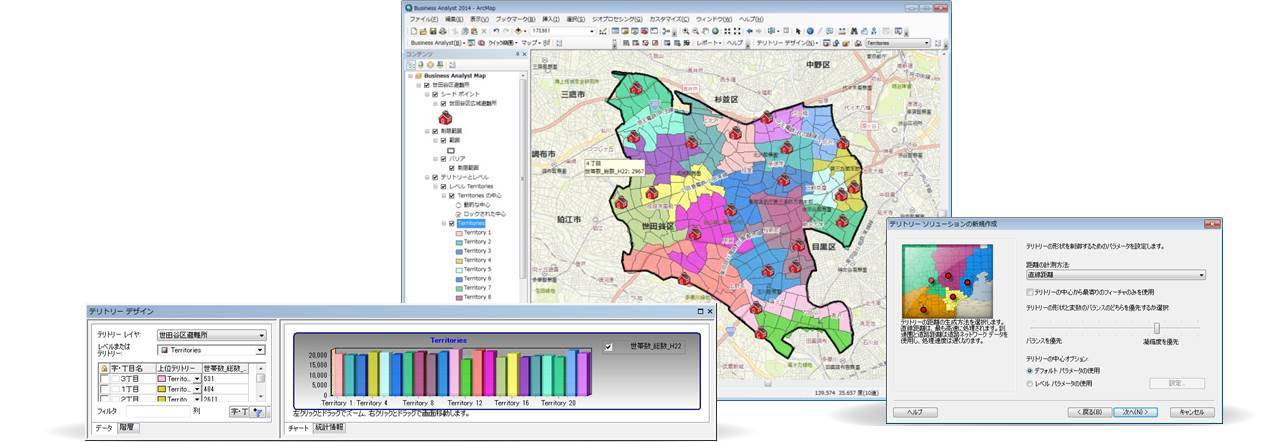
Task: Toggle the highlighted Territories layer checkbox
Action: point(451,223)
